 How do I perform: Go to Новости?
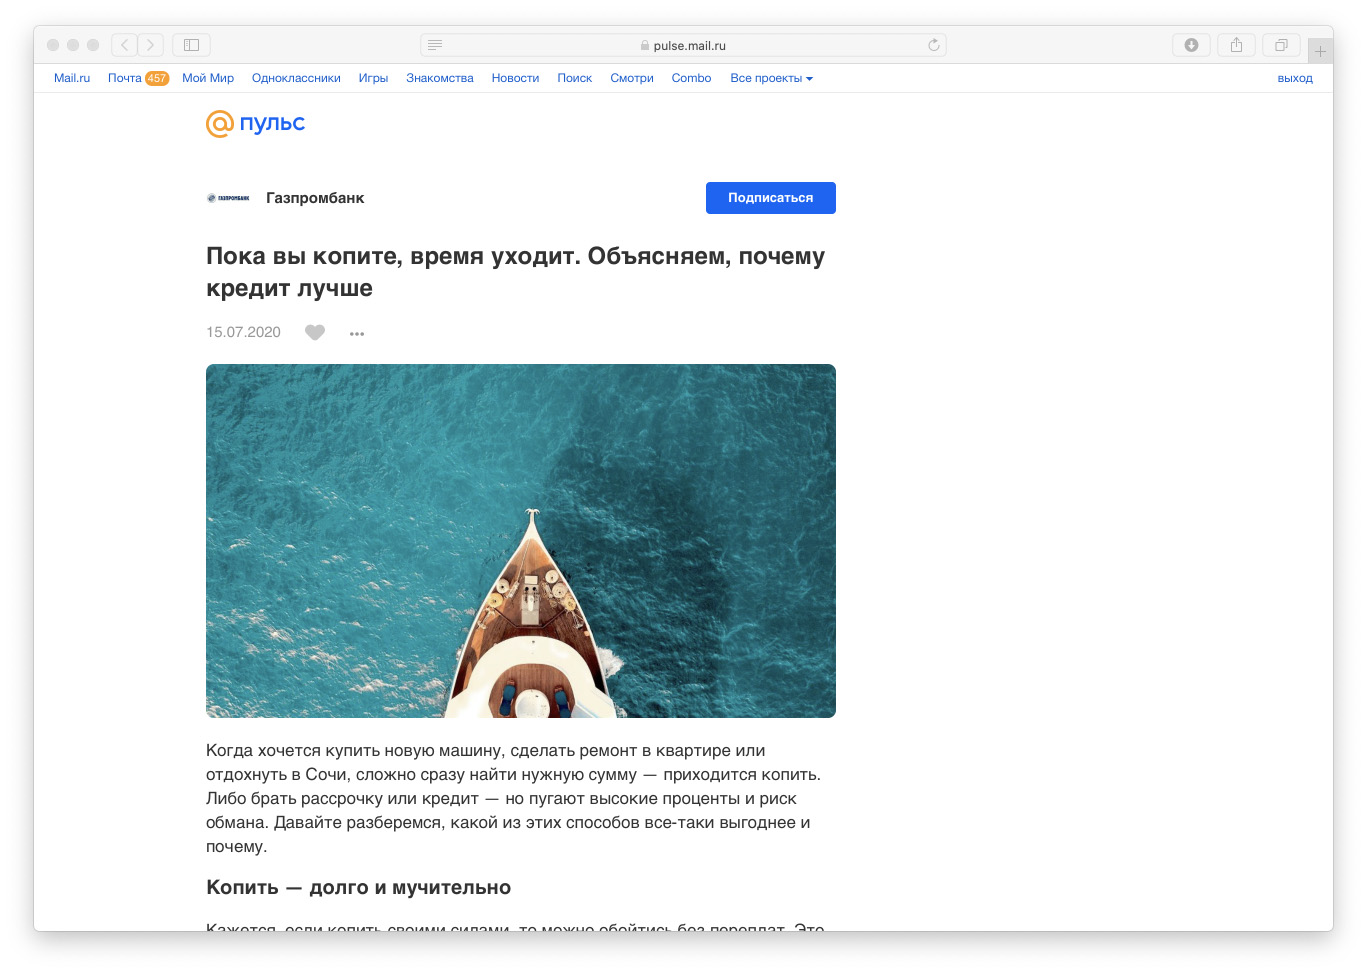(515, 78)
